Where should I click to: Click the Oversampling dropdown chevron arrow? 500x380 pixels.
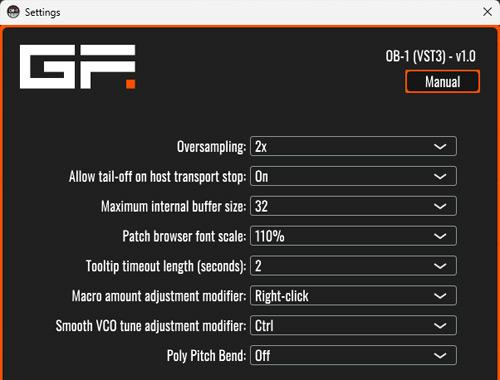click(x=440, y=146)
